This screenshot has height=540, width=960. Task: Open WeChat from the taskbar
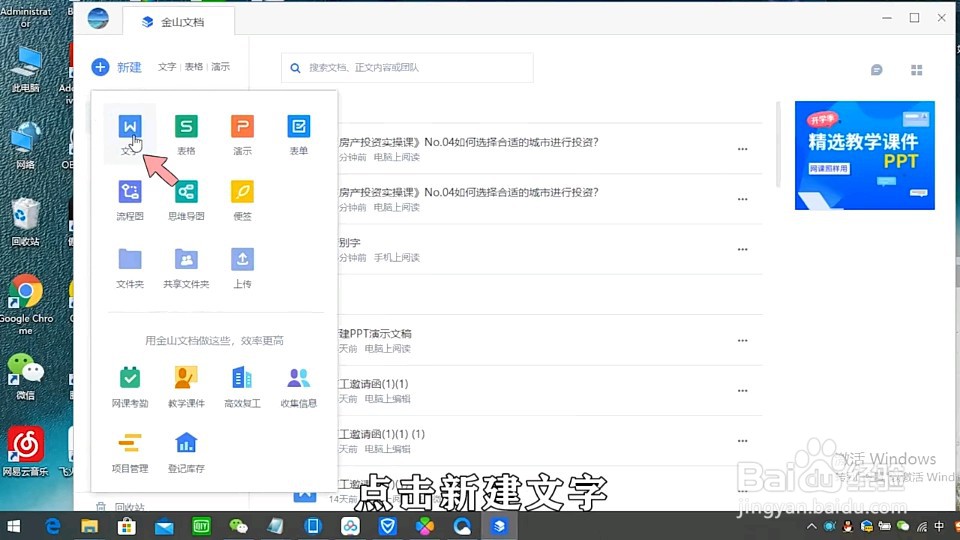(x=238, y=526)
